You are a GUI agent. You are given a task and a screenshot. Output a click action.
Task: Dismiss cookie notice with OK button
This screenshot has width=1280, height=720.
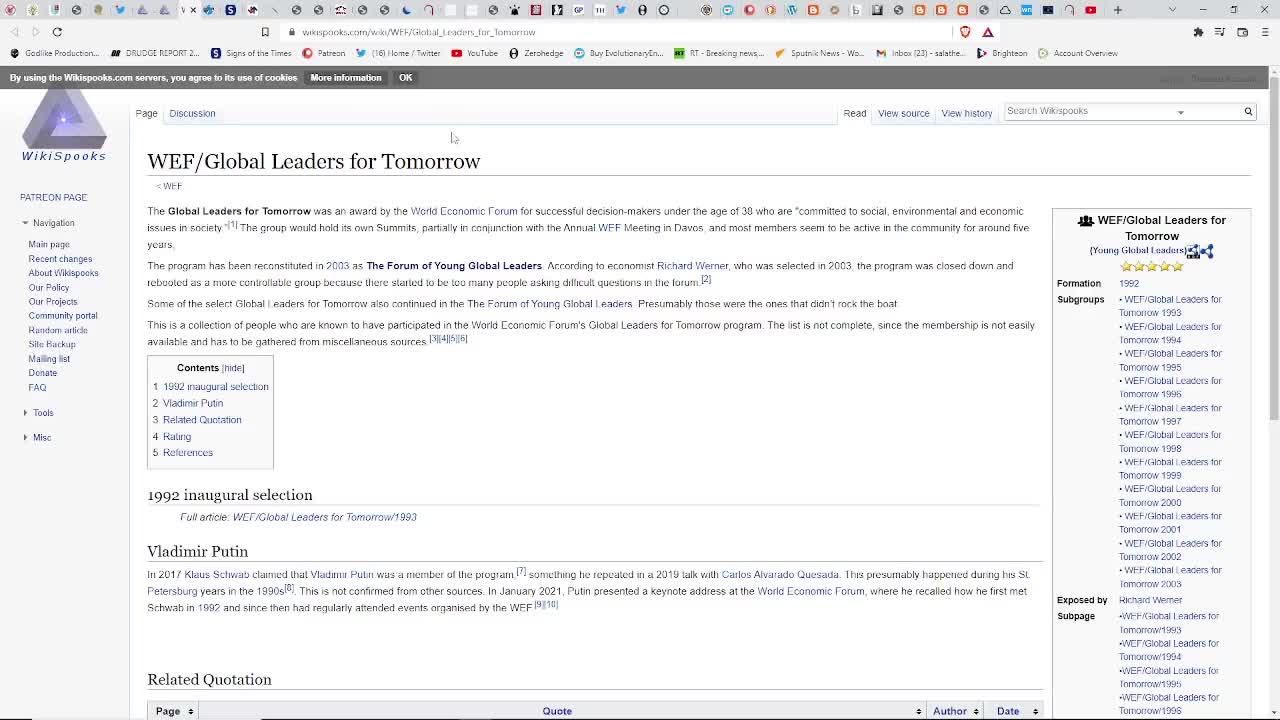click(405, 78)
